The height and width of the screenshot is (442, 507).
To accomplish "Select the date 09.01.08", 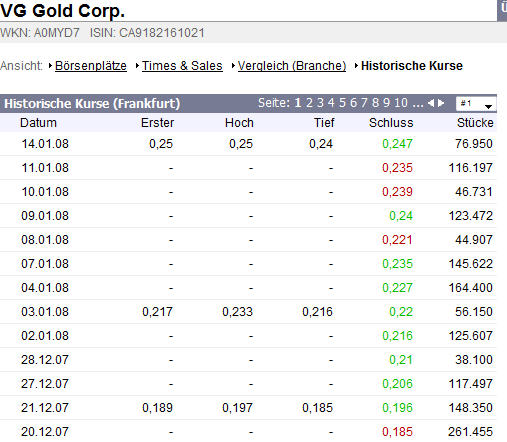I will click(45, 216).
